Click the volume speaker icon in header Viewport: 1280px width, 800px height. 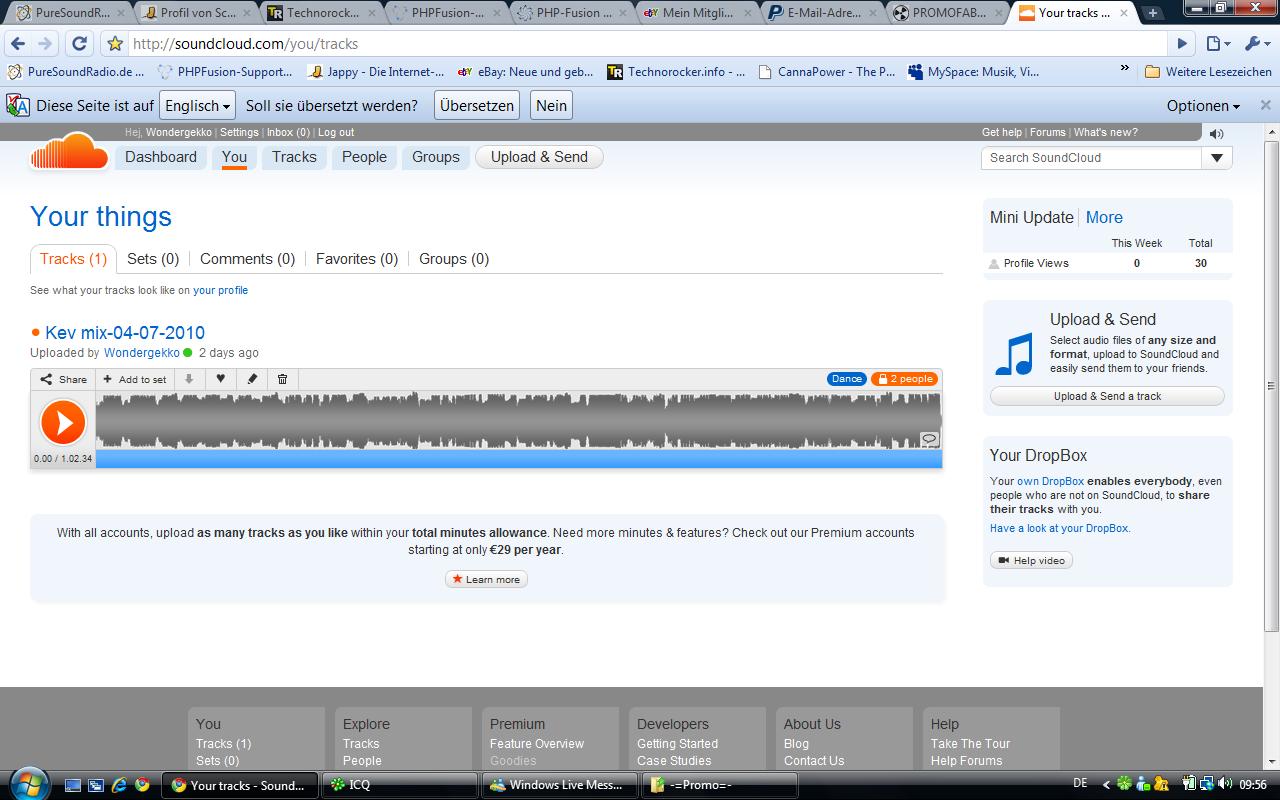click(x=1216, y=133)
